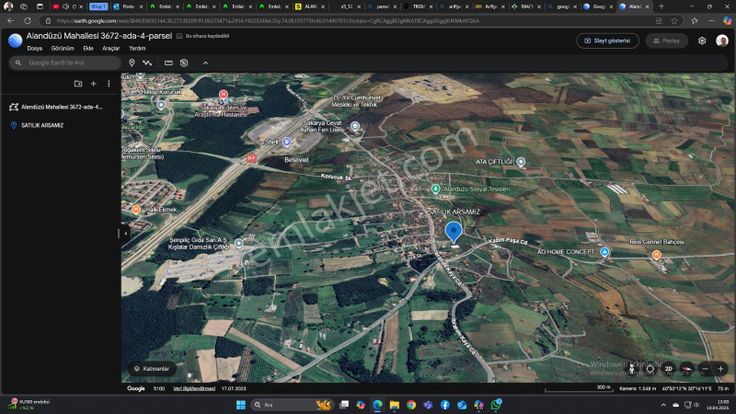This screenshot has width=736, height=414.
Task: Click the Alandüzü Sosyal Tesisleri green marker
Action: pos(436,189)
